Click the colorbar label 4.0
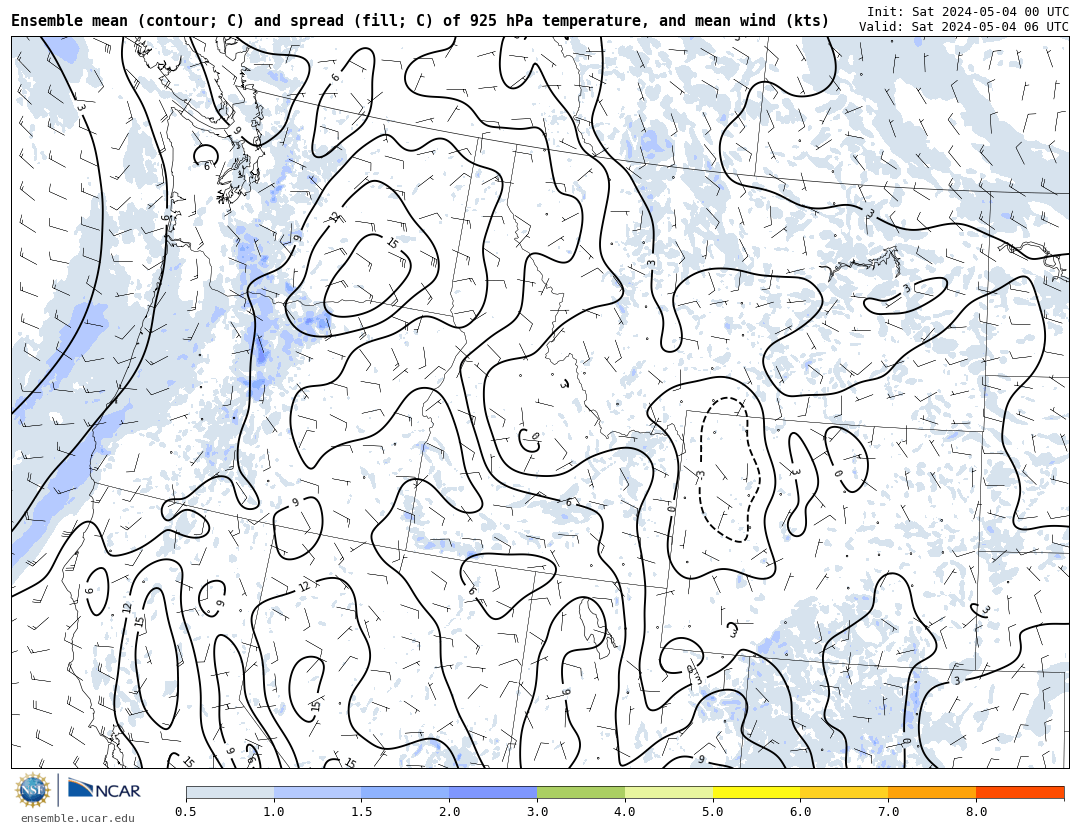This screenshot has height=831, width=1080. pos(625,812)
